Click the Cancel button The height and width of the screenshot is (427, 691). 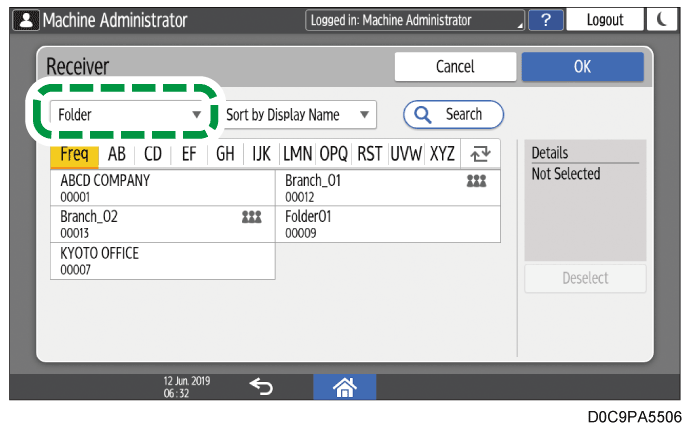[454, 67]
